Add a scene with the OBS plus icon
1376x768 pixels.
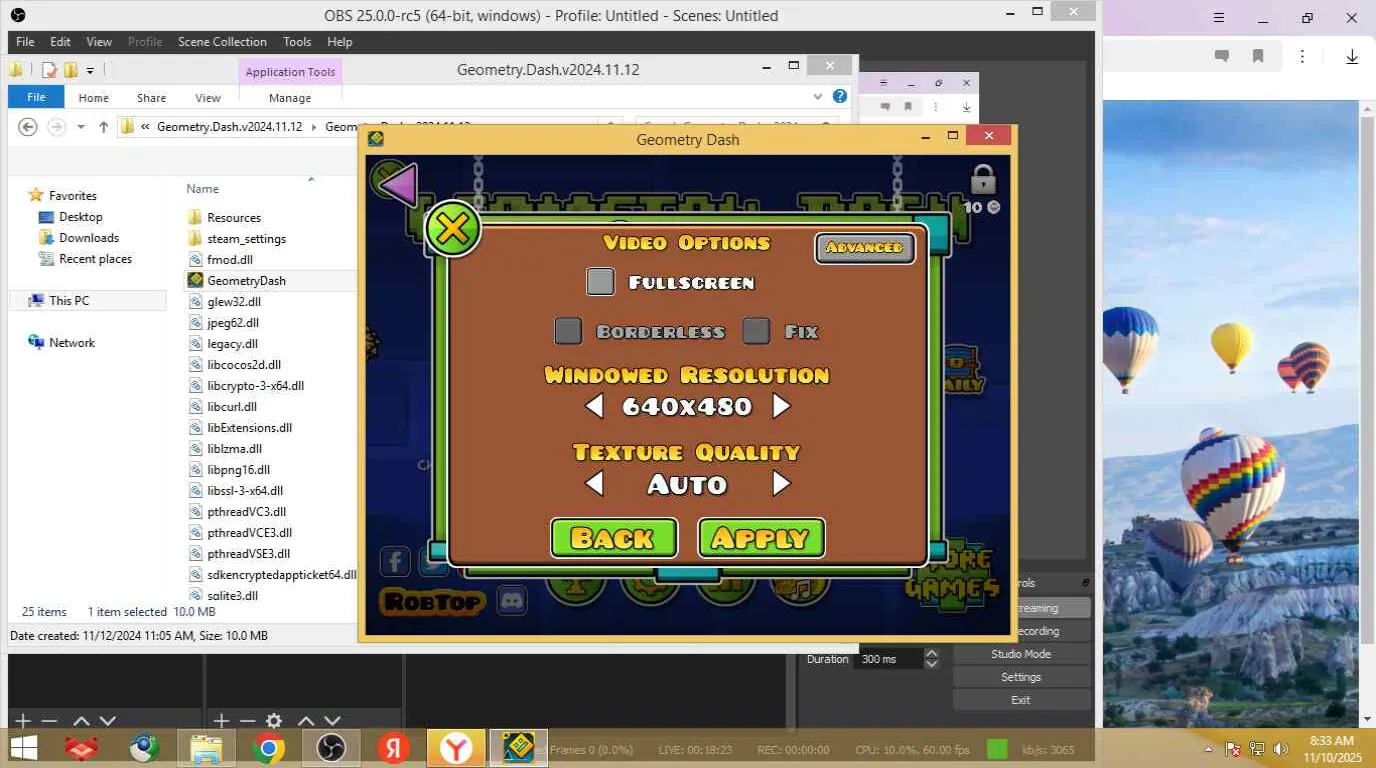[22, 721]
